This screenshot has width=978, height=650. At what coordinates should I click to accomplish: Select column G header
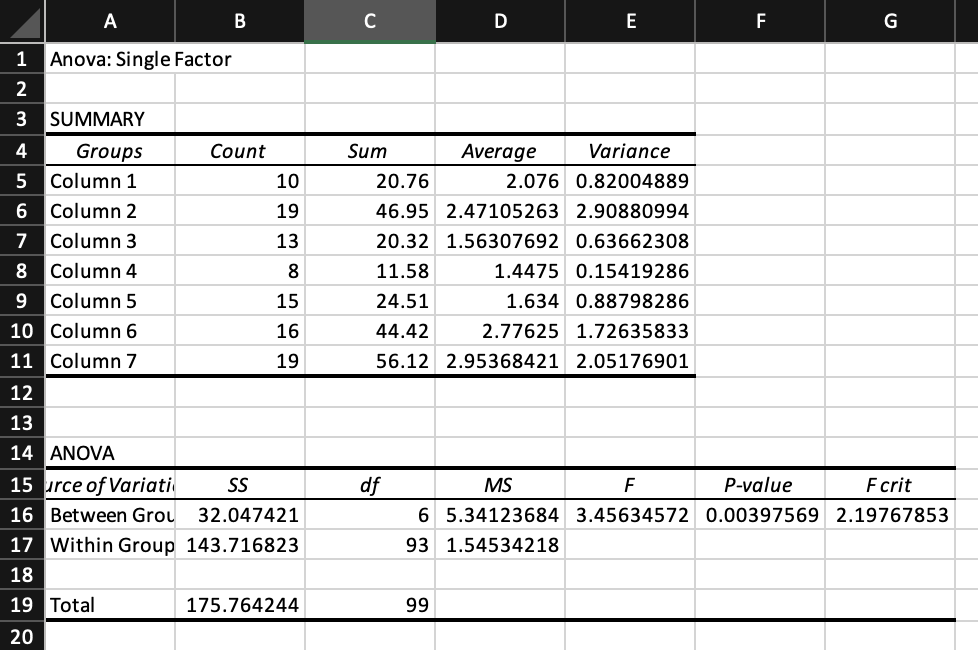tap(890, 21)
